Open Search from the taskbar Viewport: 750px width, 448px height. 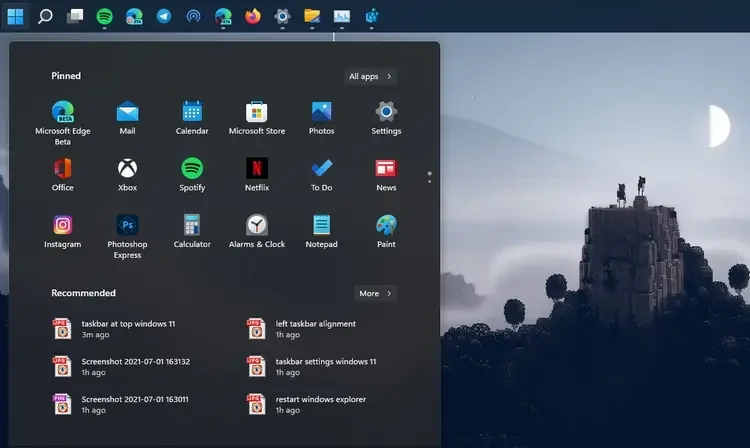(x=45, y=16)
